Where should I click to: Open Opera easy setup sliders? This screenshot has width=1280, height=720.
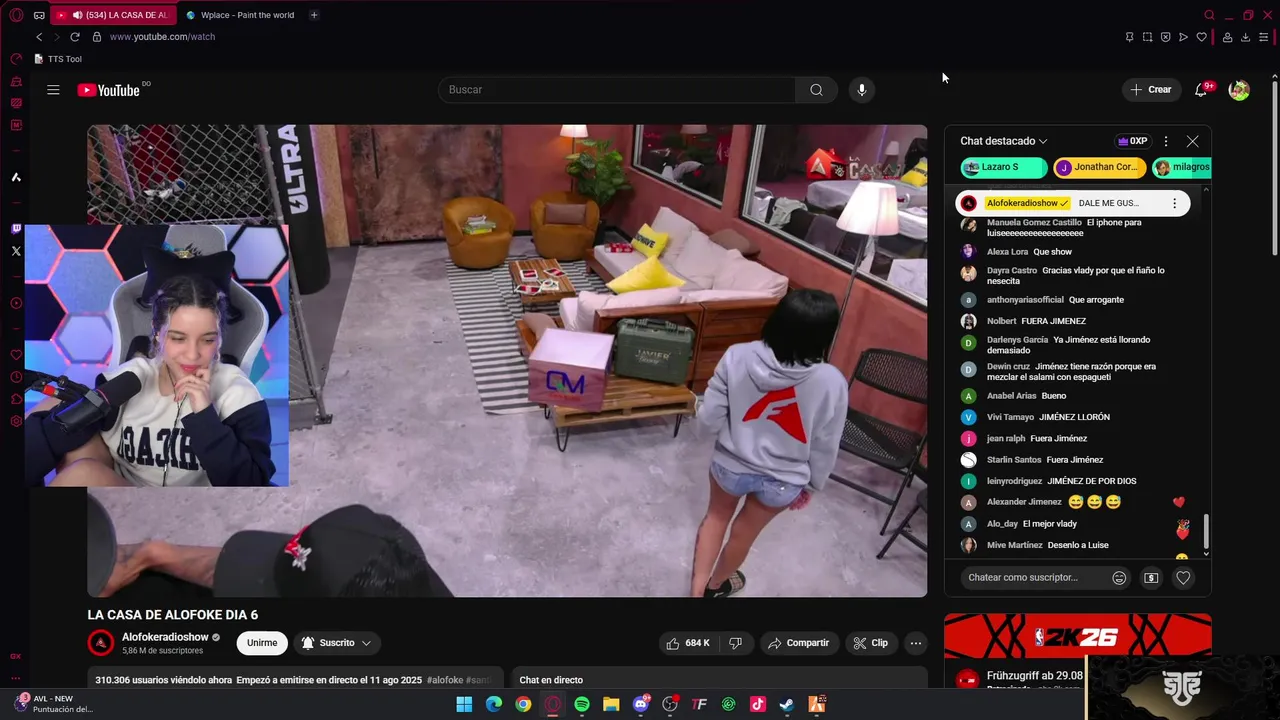(1263, 37)
